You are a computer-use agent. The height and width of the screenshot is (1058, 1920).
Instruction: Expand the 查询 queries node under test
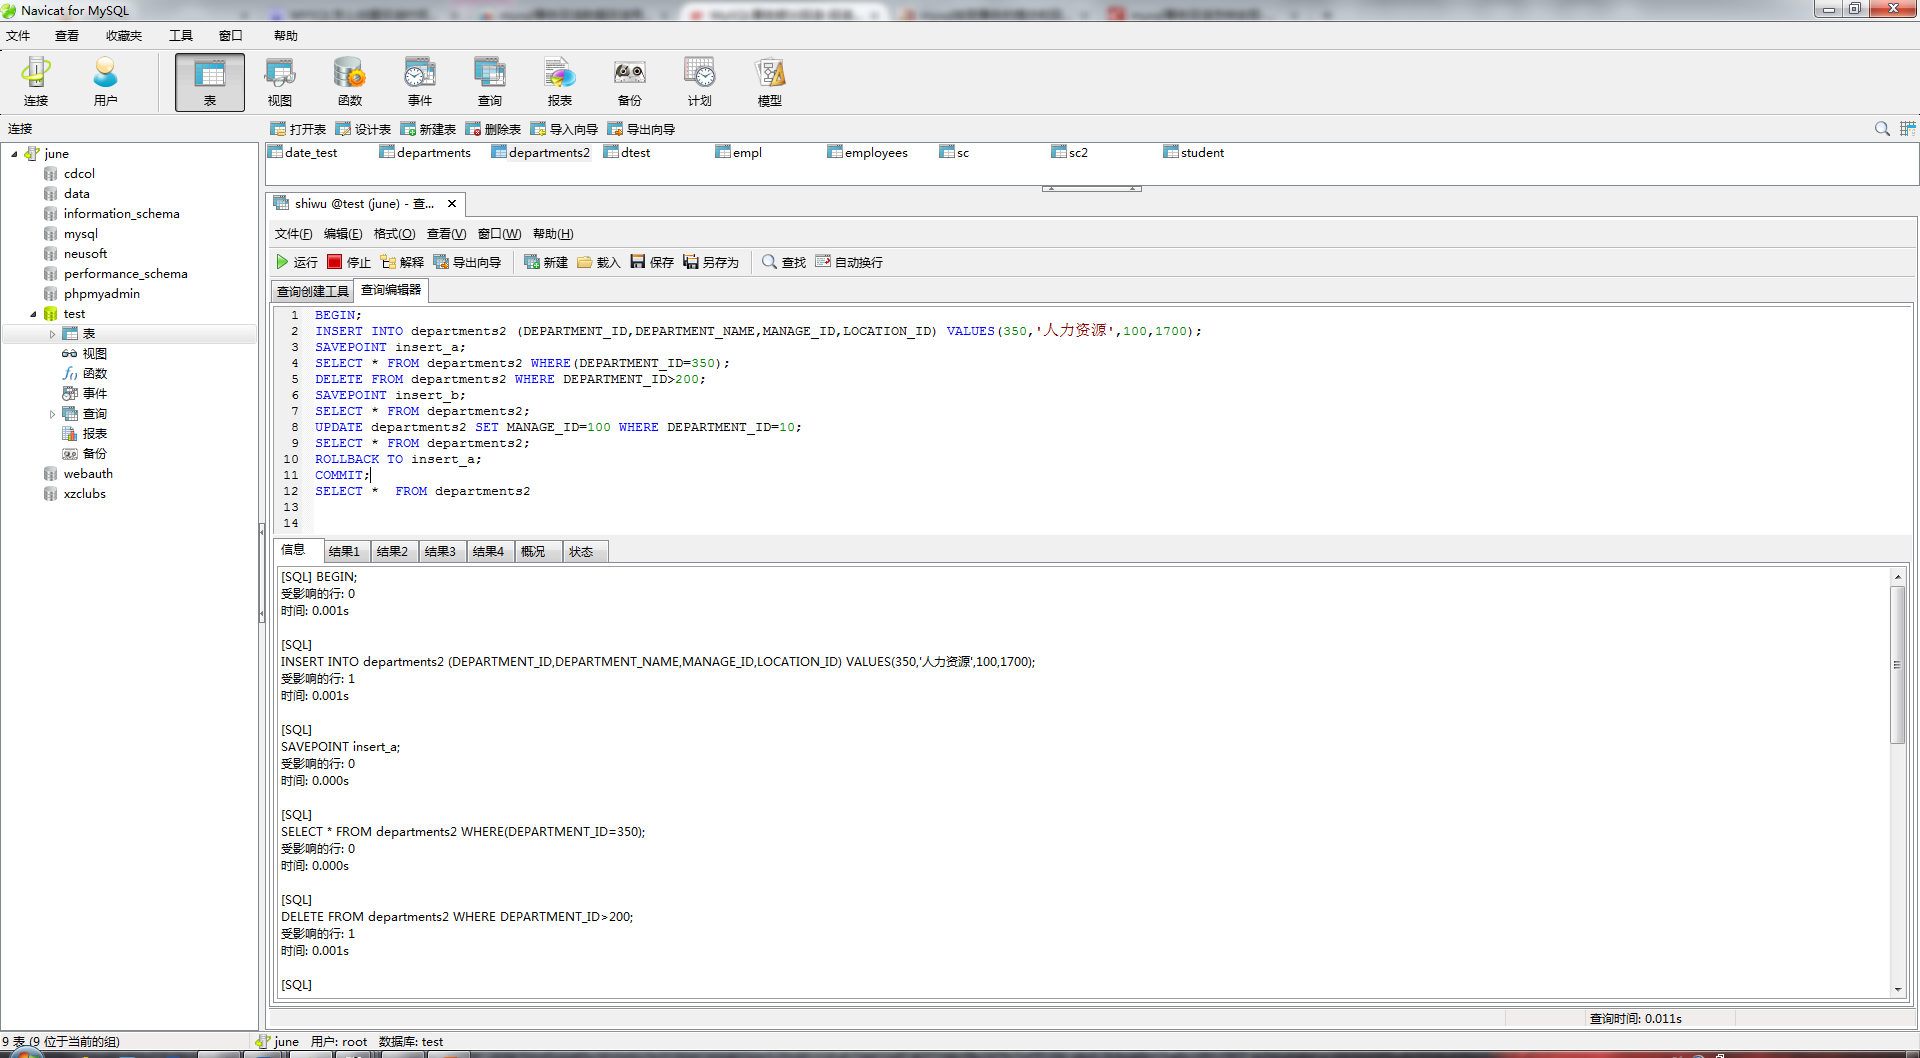pyautogui.click(x=52, y=414)
